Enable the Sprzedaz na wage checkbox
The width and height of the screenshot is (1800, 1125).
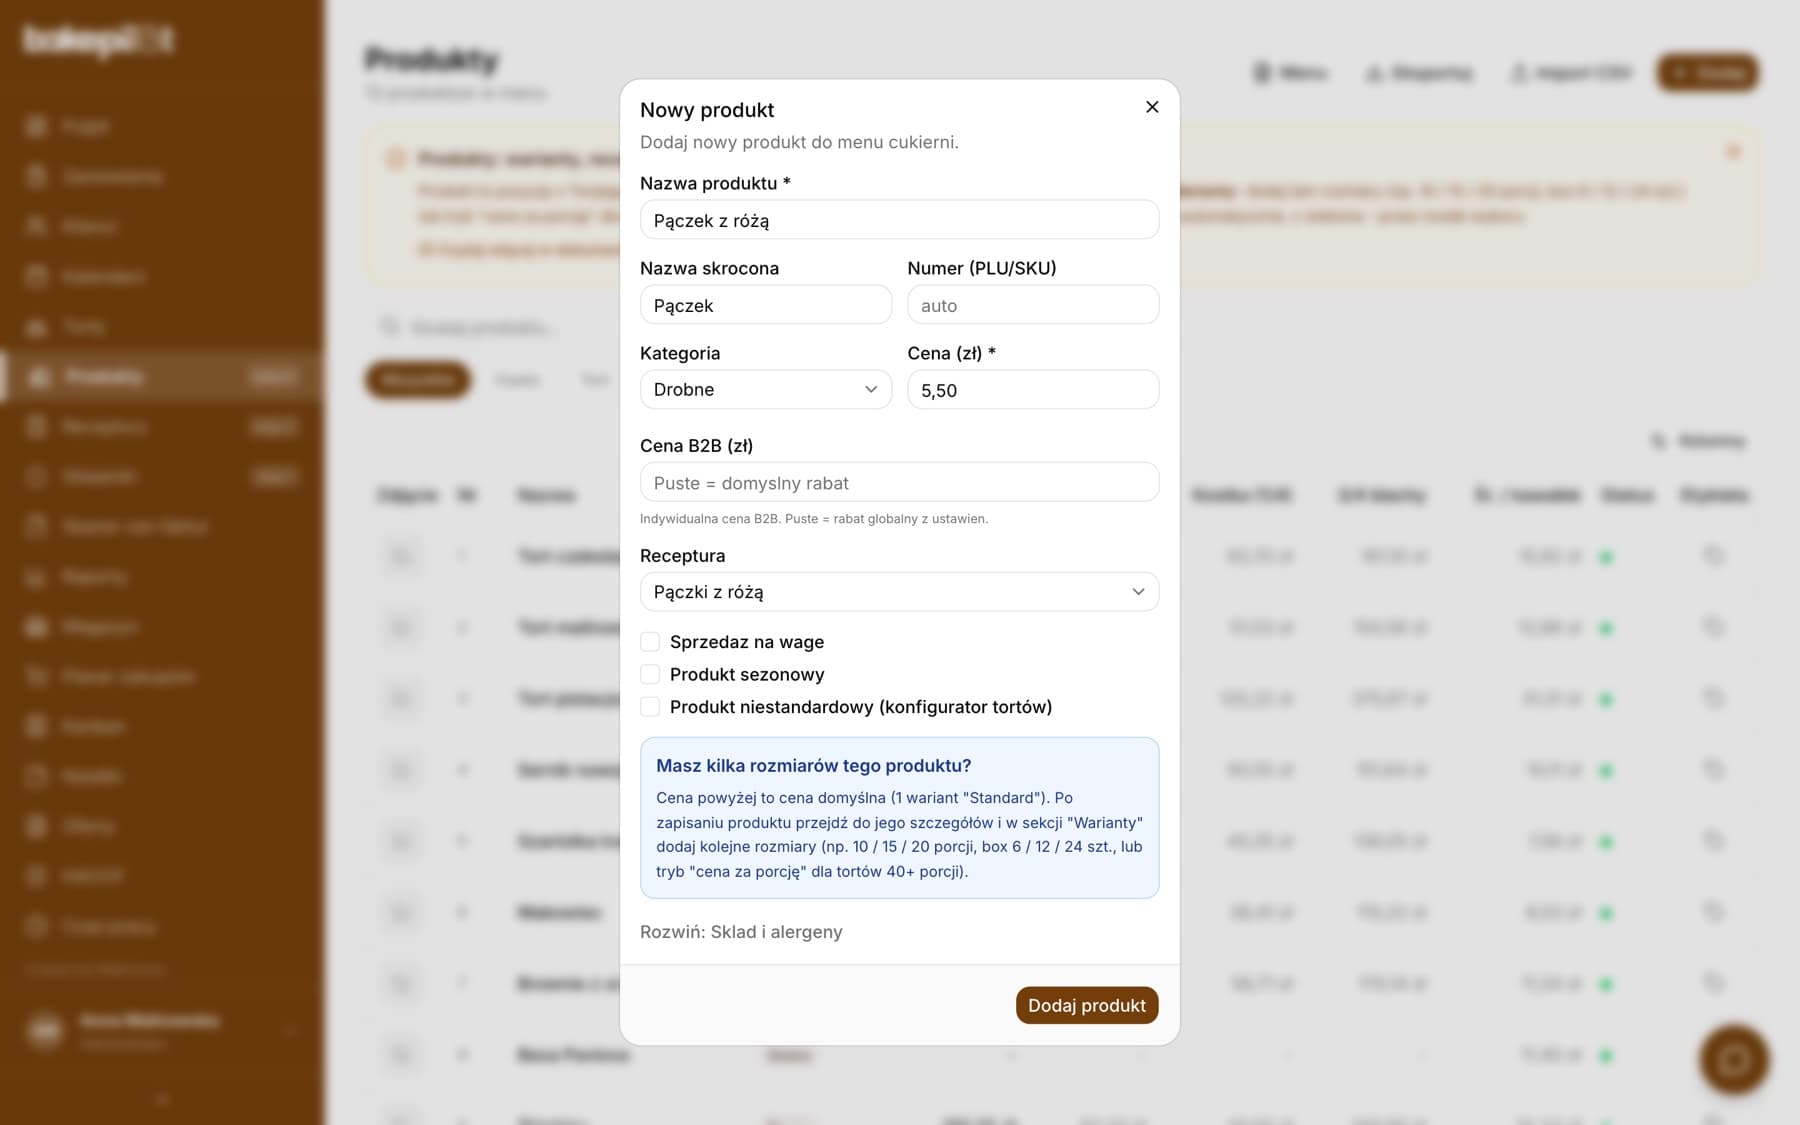(x=650, y=642)
